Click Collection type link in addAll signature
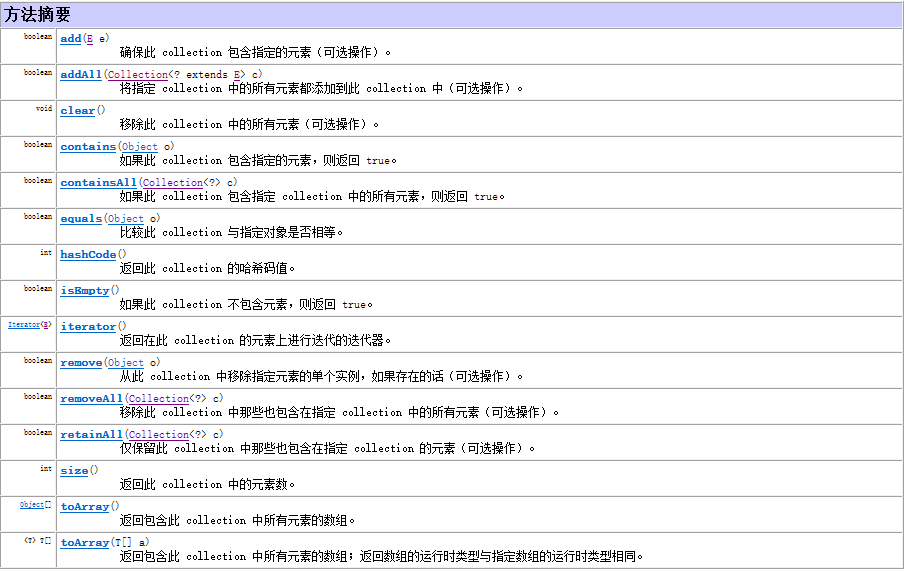 point(137,74)
